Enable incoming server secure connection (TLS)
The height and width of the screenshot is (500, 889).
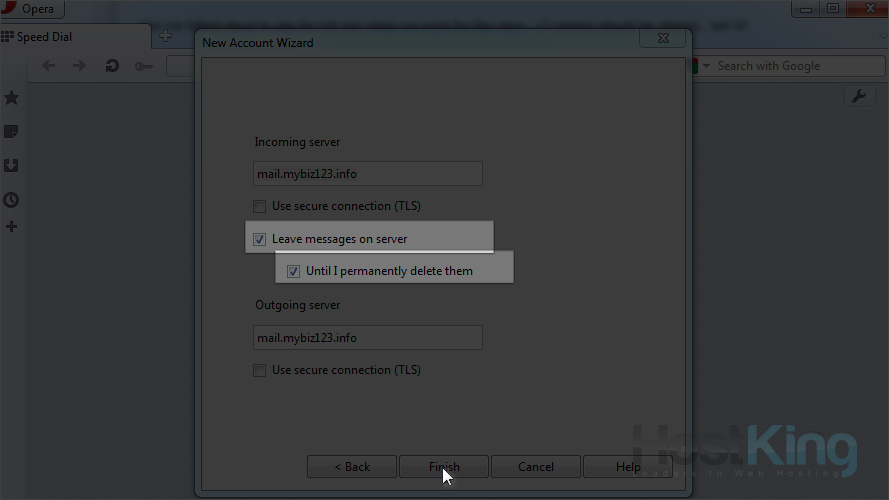tap(260, 206)
